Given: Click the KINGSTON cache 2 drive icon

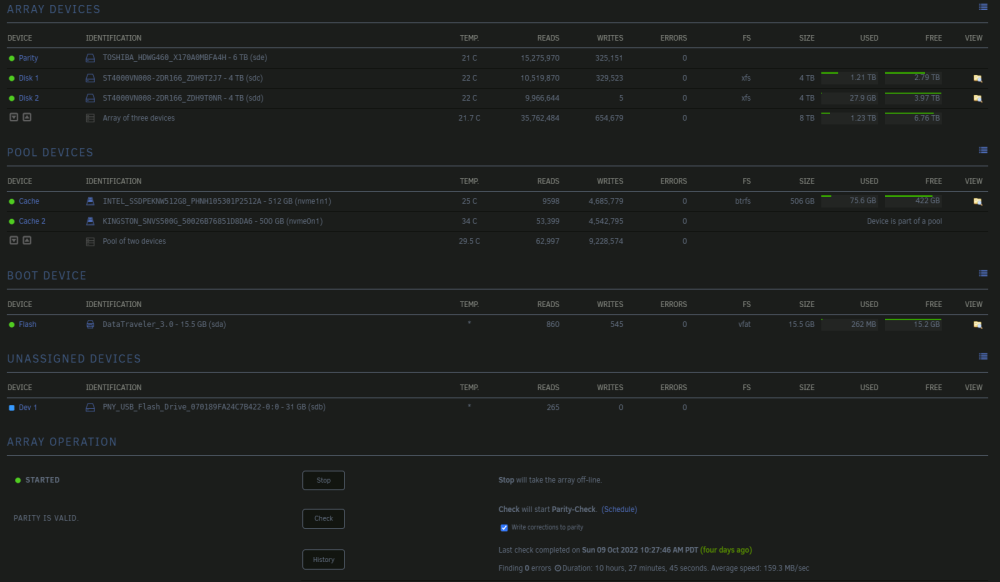Looking at the screenshot, I should [90, 221].
